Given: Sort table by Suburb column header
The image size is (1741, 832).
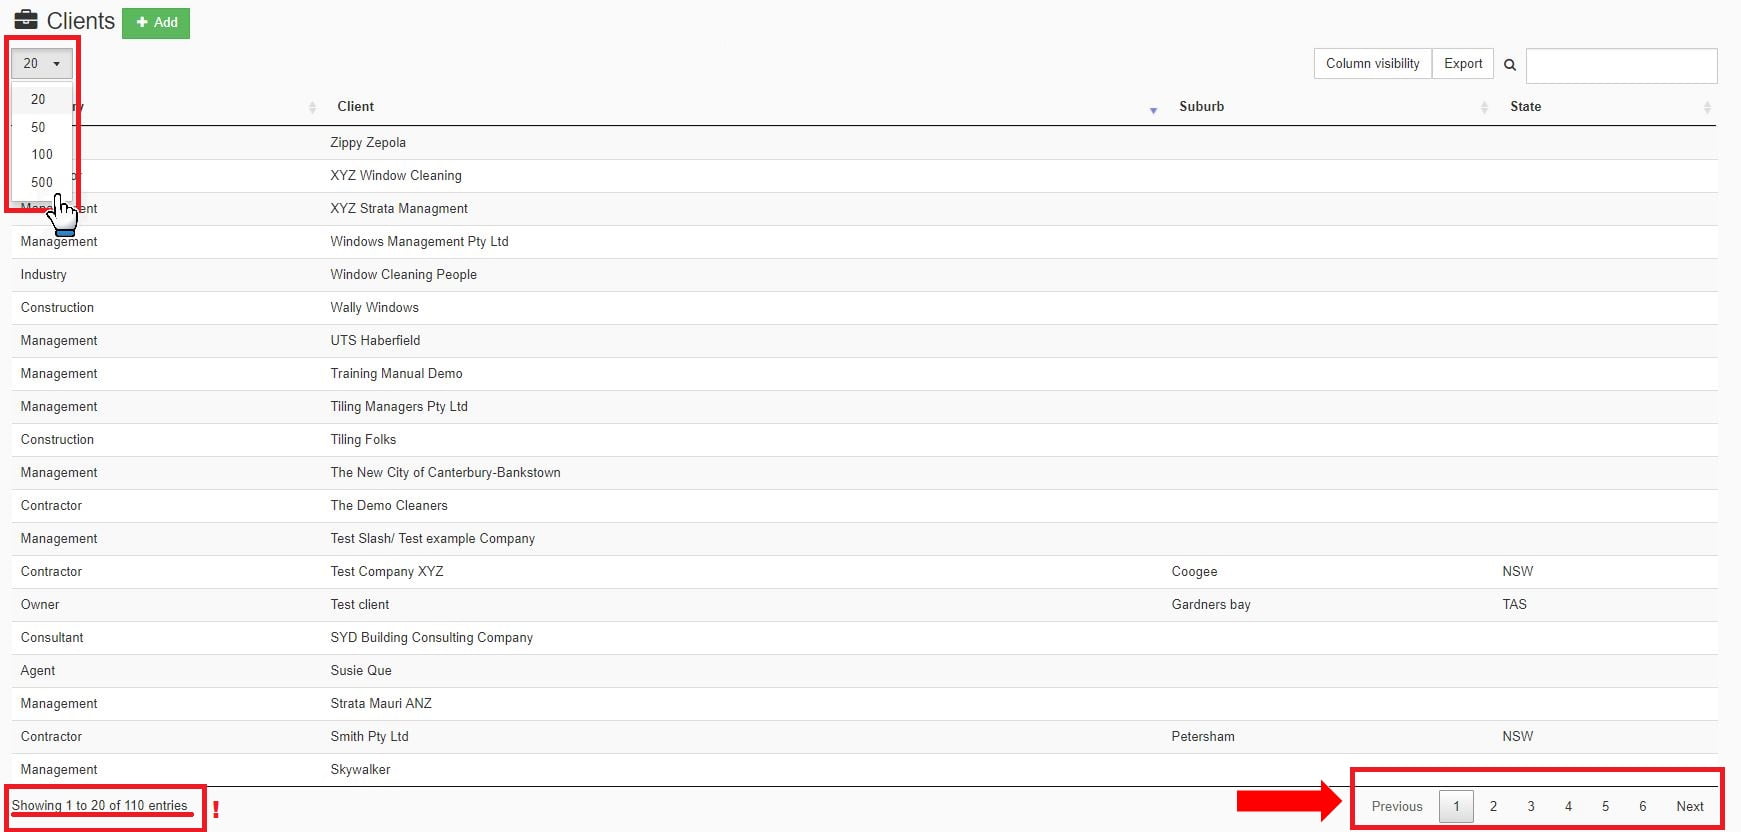Looking at the screenshot, I should pos(1201,106).
